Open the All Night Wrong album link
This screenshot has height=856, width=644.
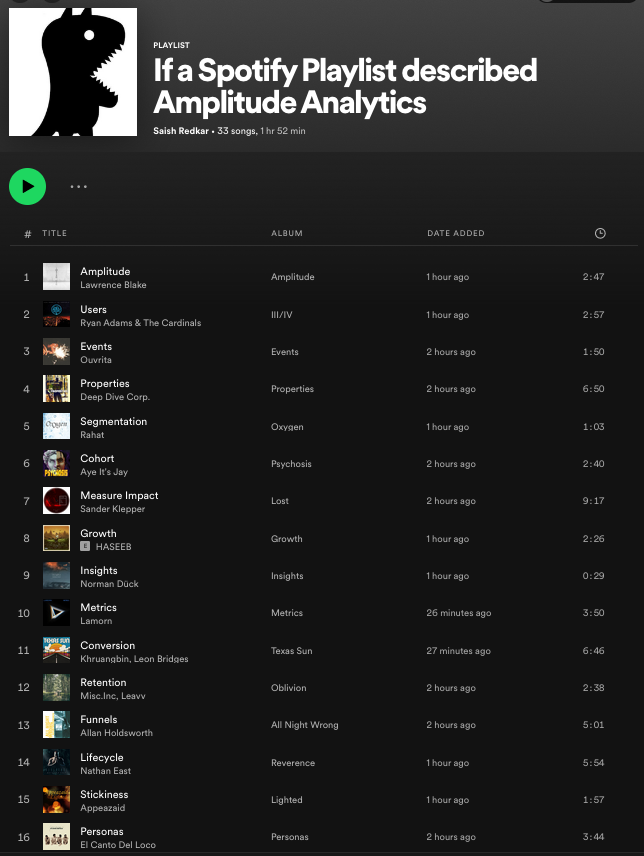pos(305,725)
